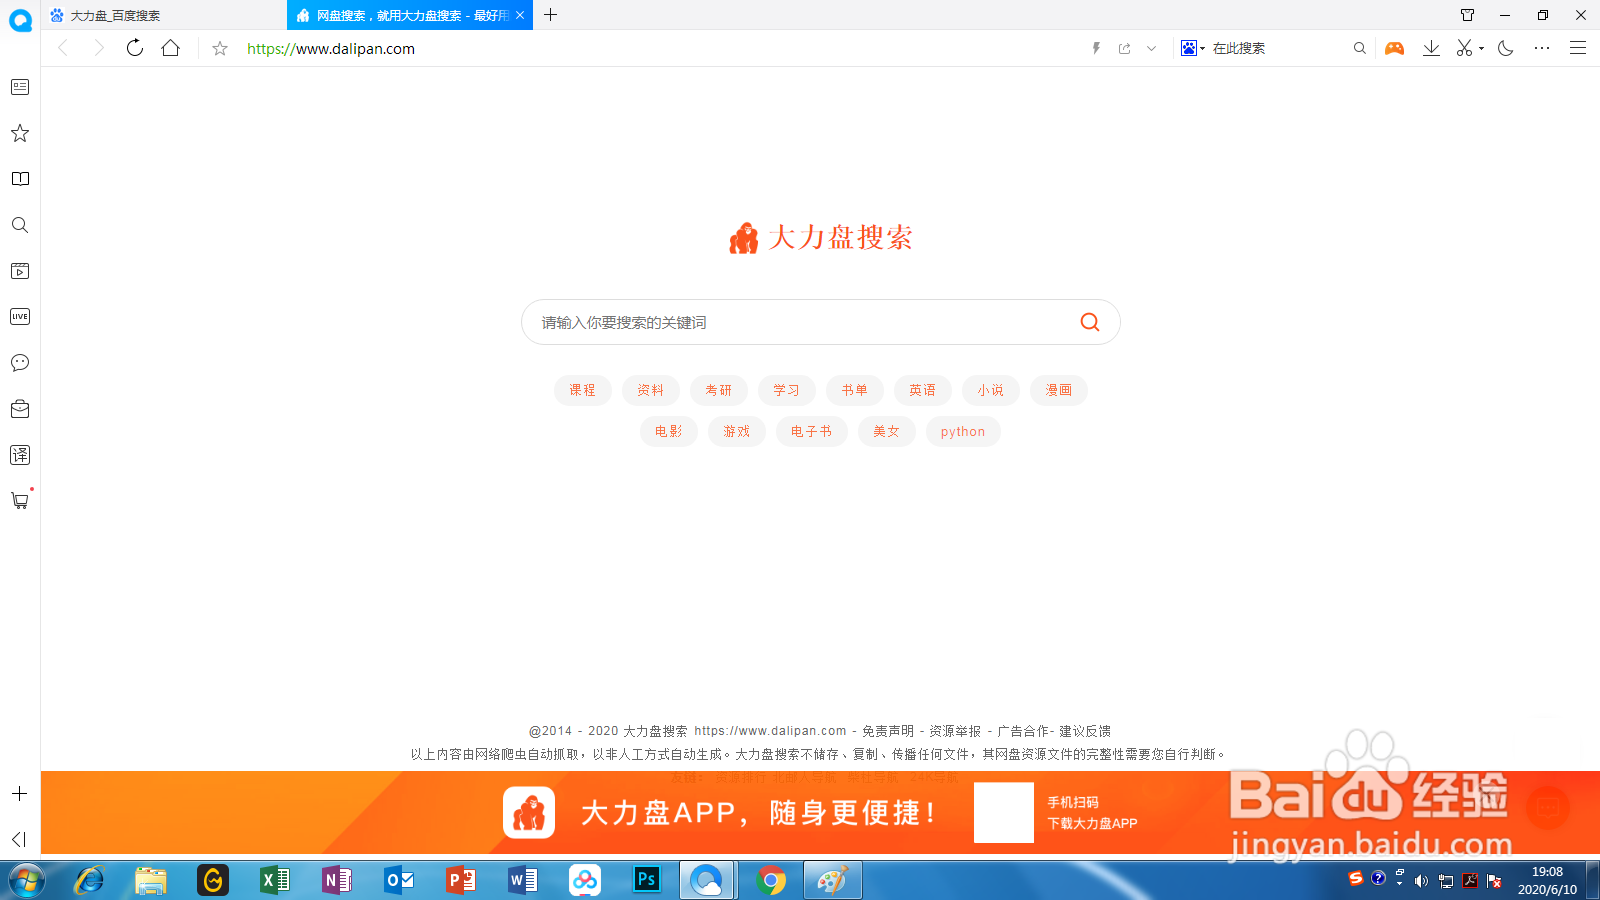This screenshot has height=900, width=1600.
Task: Click the browser back arrow
Action: point(63,48)
